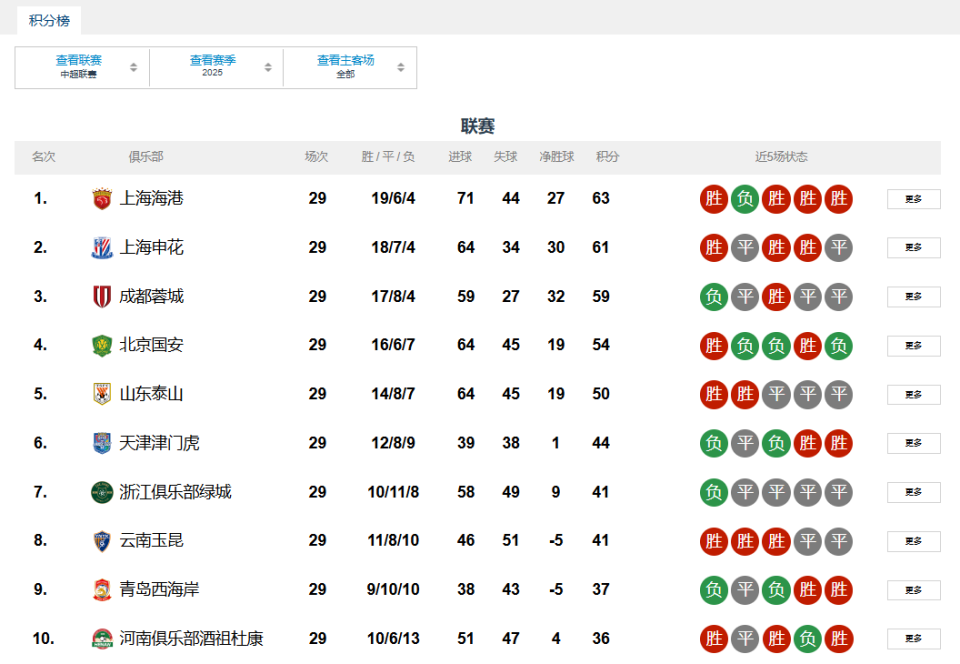Screen dimensions: 960x664
Task: Click 更多 button for 青岛西海岸
Action: [x=913, y=590]
